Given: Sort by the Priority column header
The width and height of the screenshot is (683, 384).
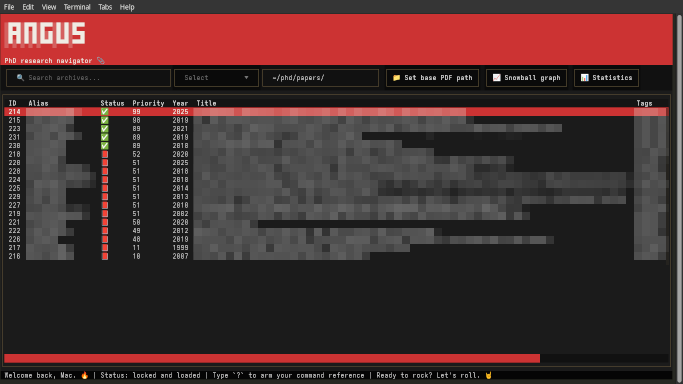Looking at the screenshot, I should pos(148,103).
